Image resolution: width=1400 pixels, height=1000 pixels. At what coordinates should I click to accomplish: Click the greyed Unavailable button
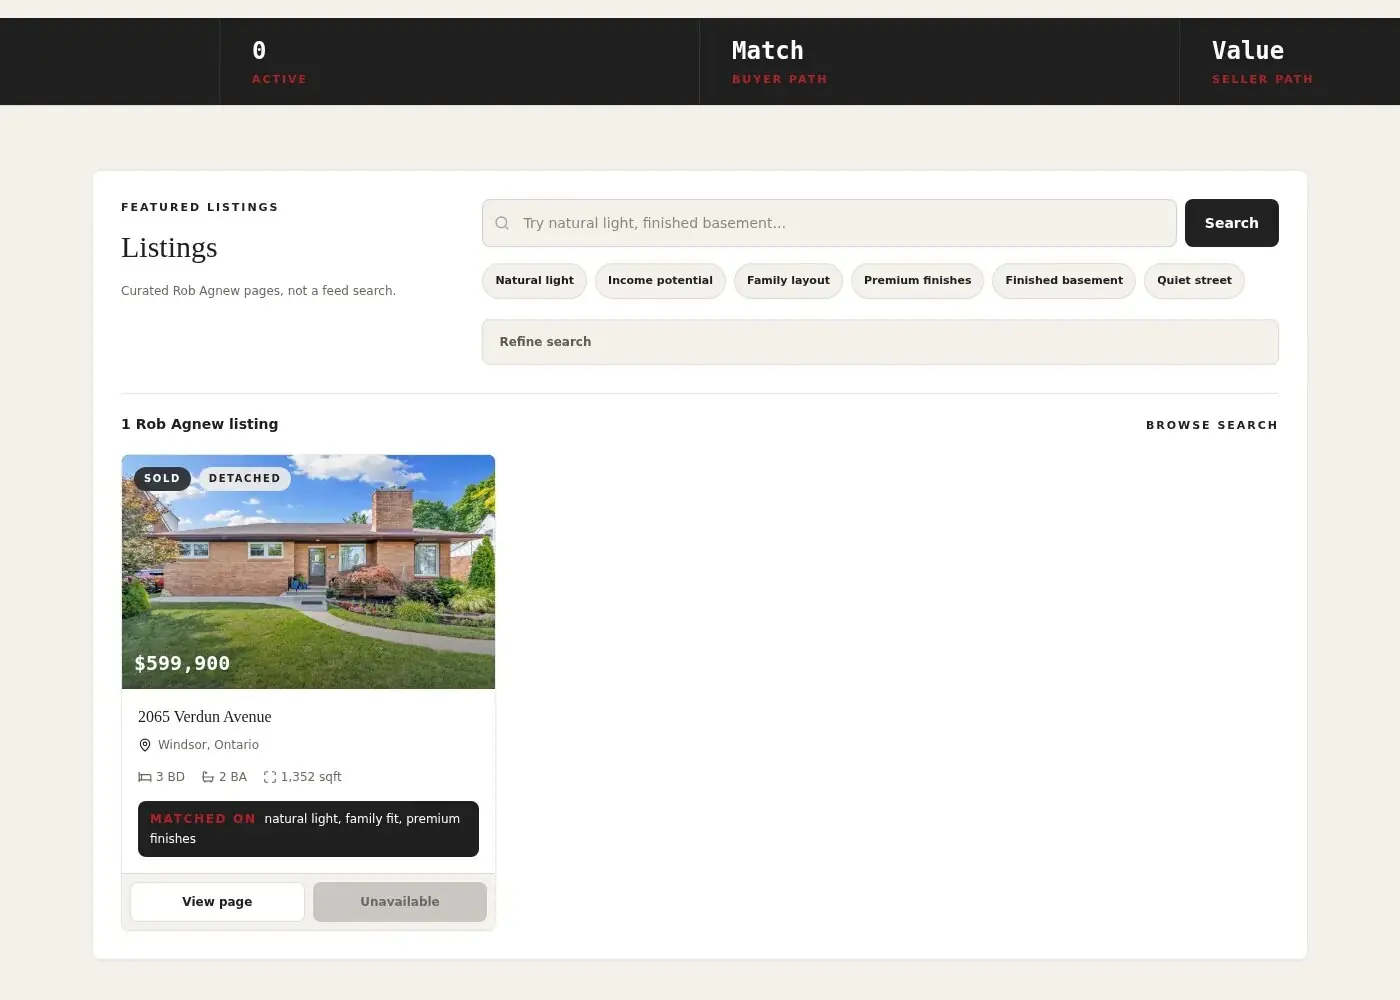[400, 902]
